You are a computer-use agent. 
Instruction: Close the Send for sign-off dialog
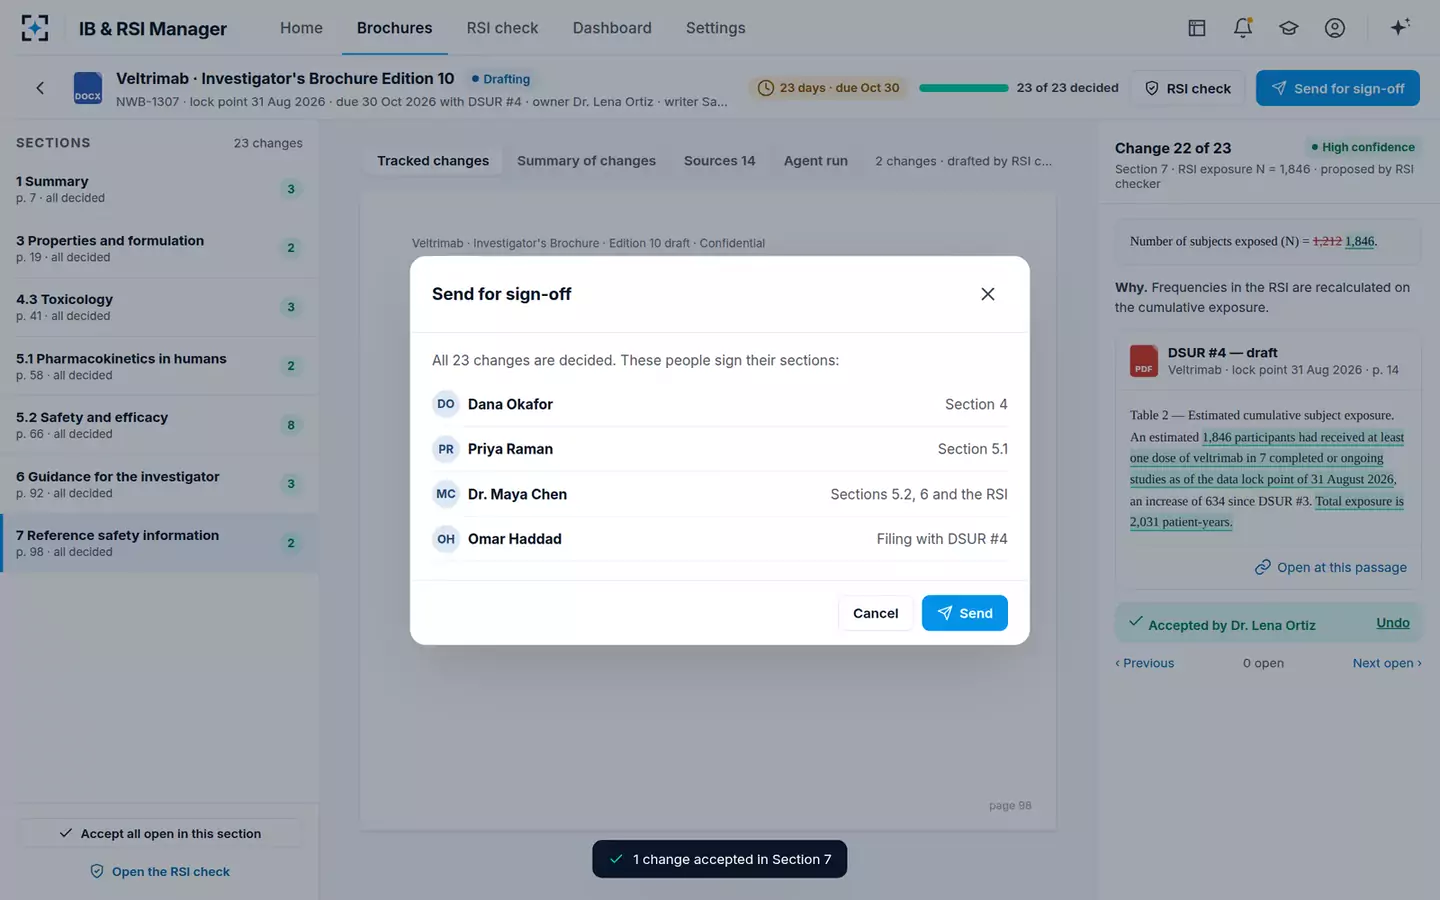tap(987, 294)
